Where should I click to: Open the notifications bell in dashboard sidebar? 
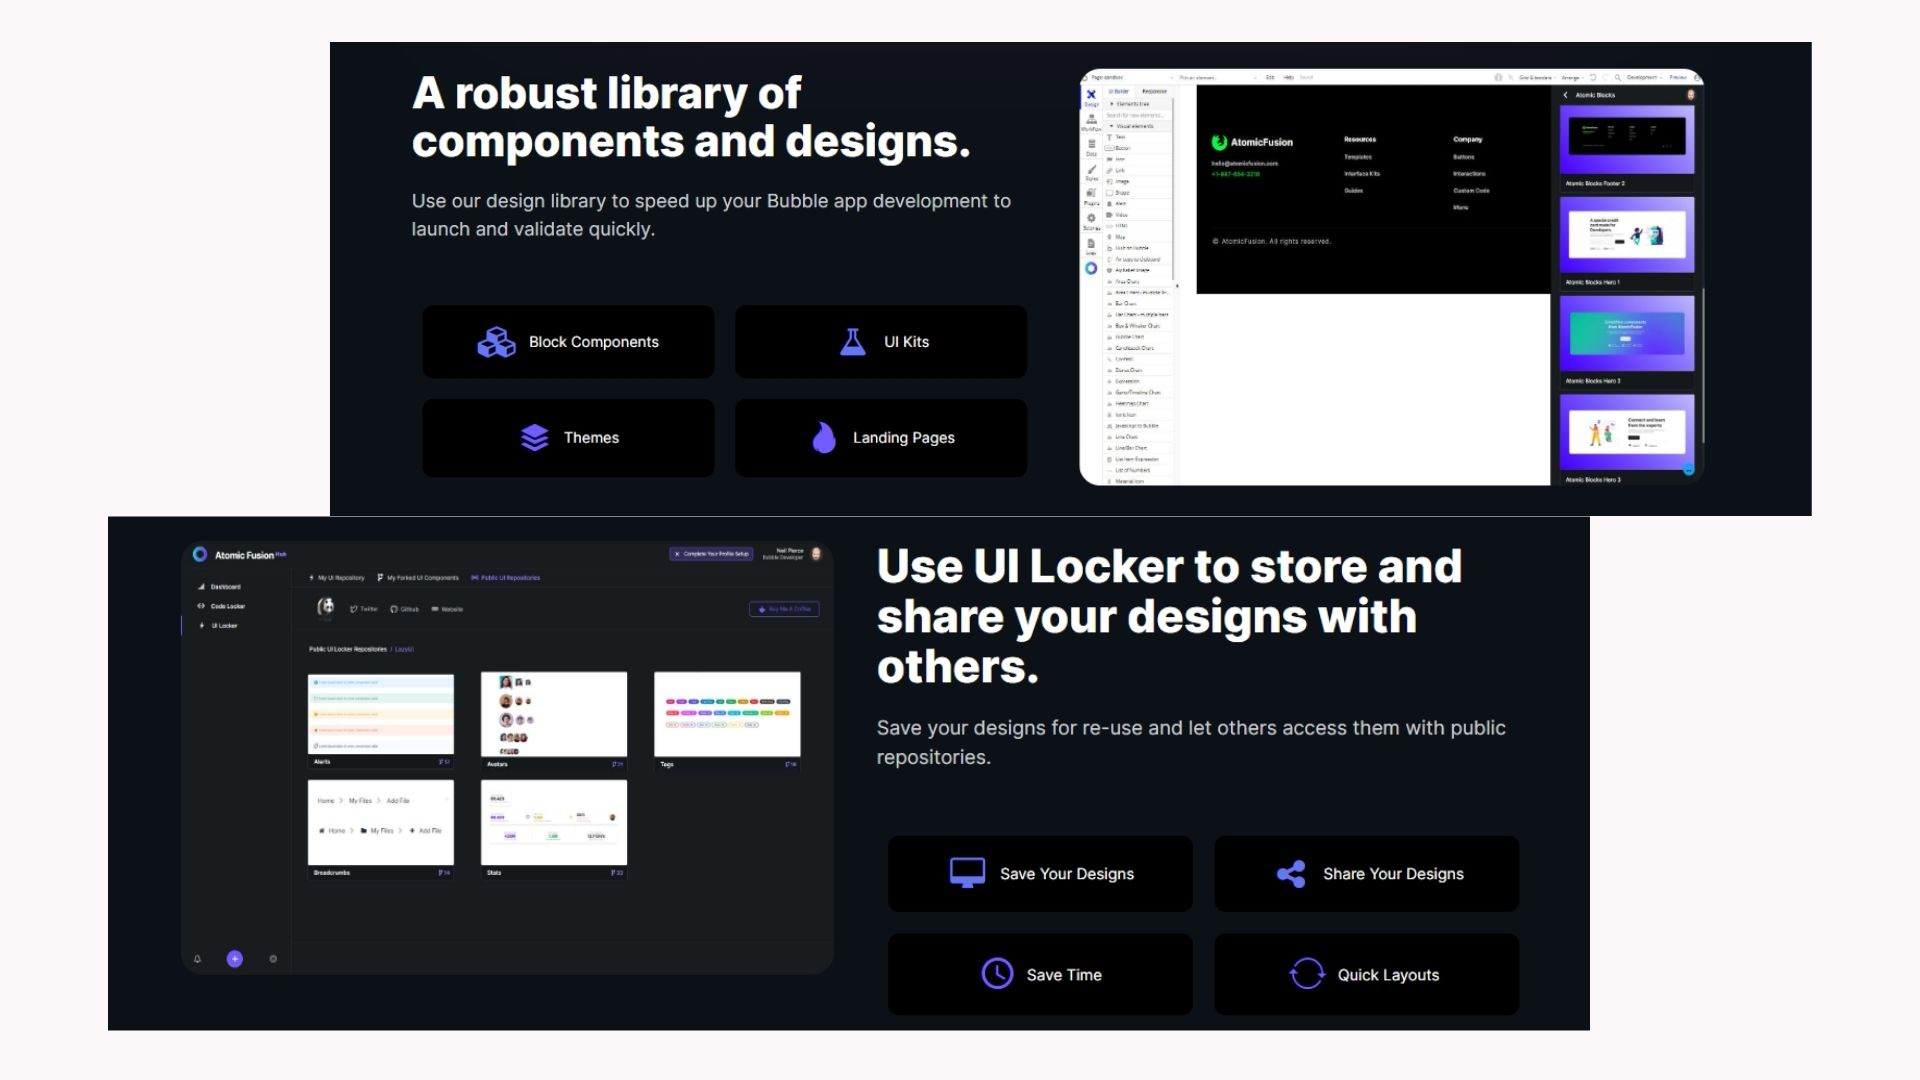[x=197, y=959]
